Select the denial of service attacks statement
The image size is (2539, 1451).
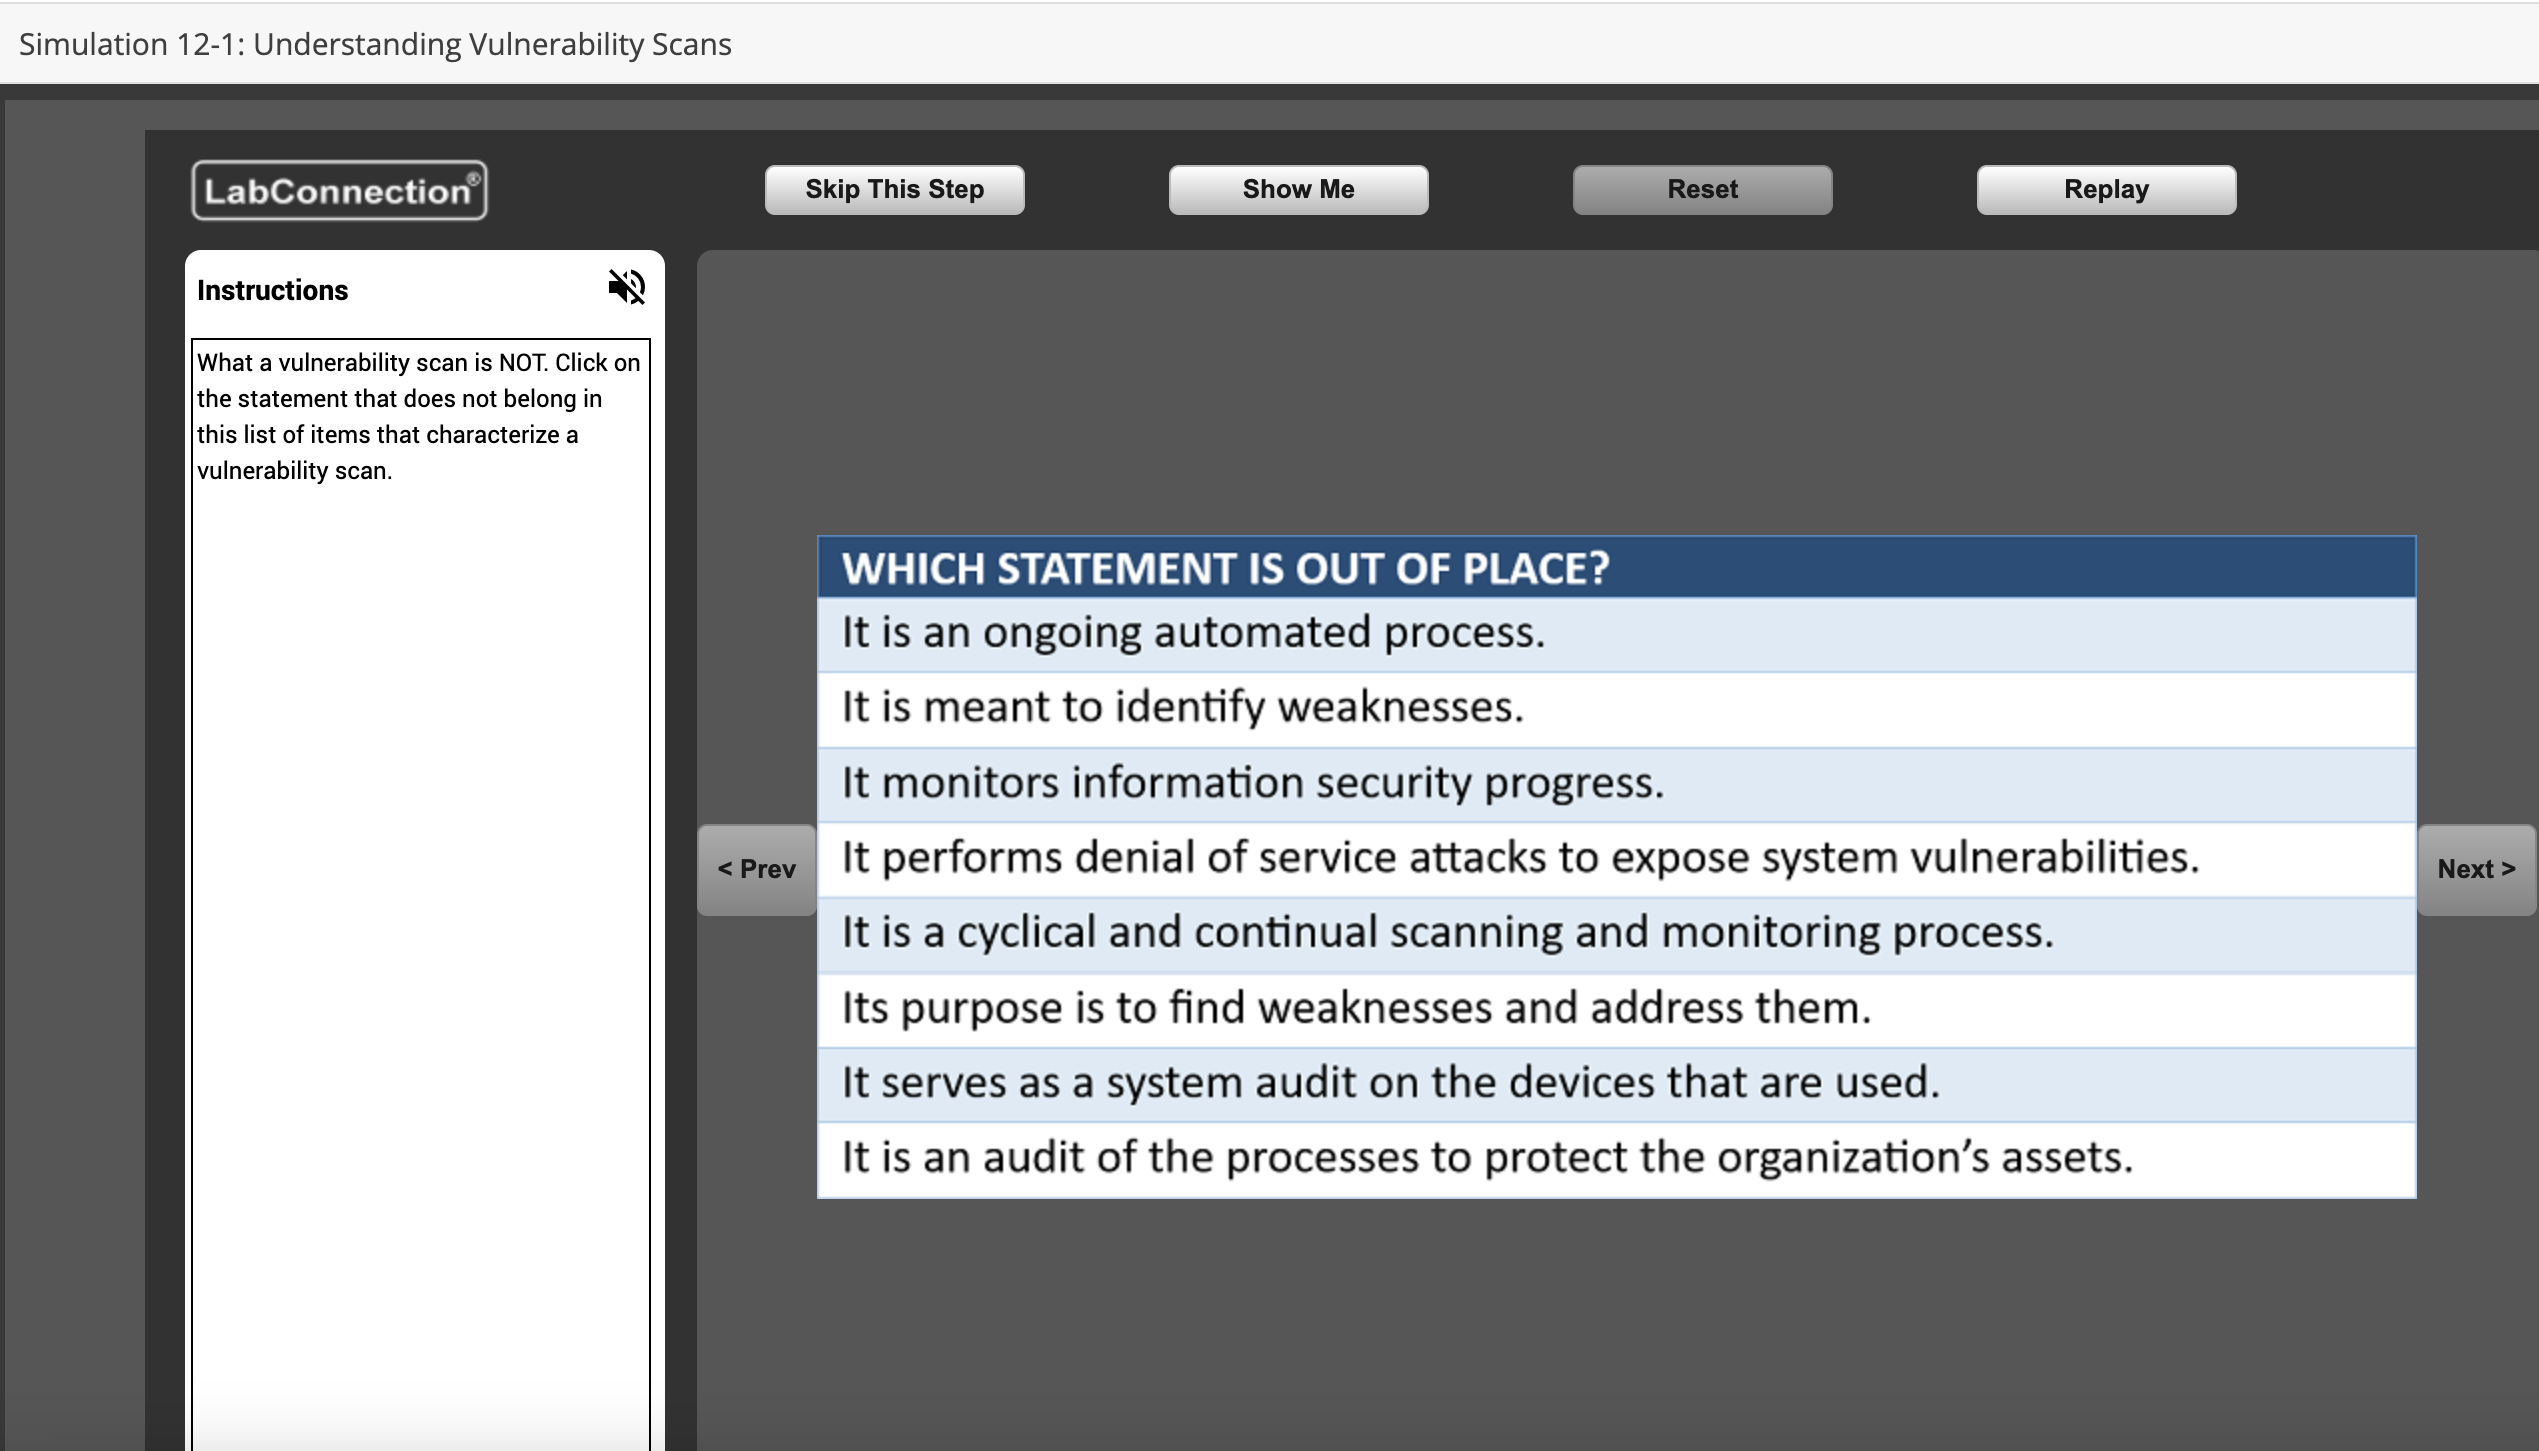1520,858
